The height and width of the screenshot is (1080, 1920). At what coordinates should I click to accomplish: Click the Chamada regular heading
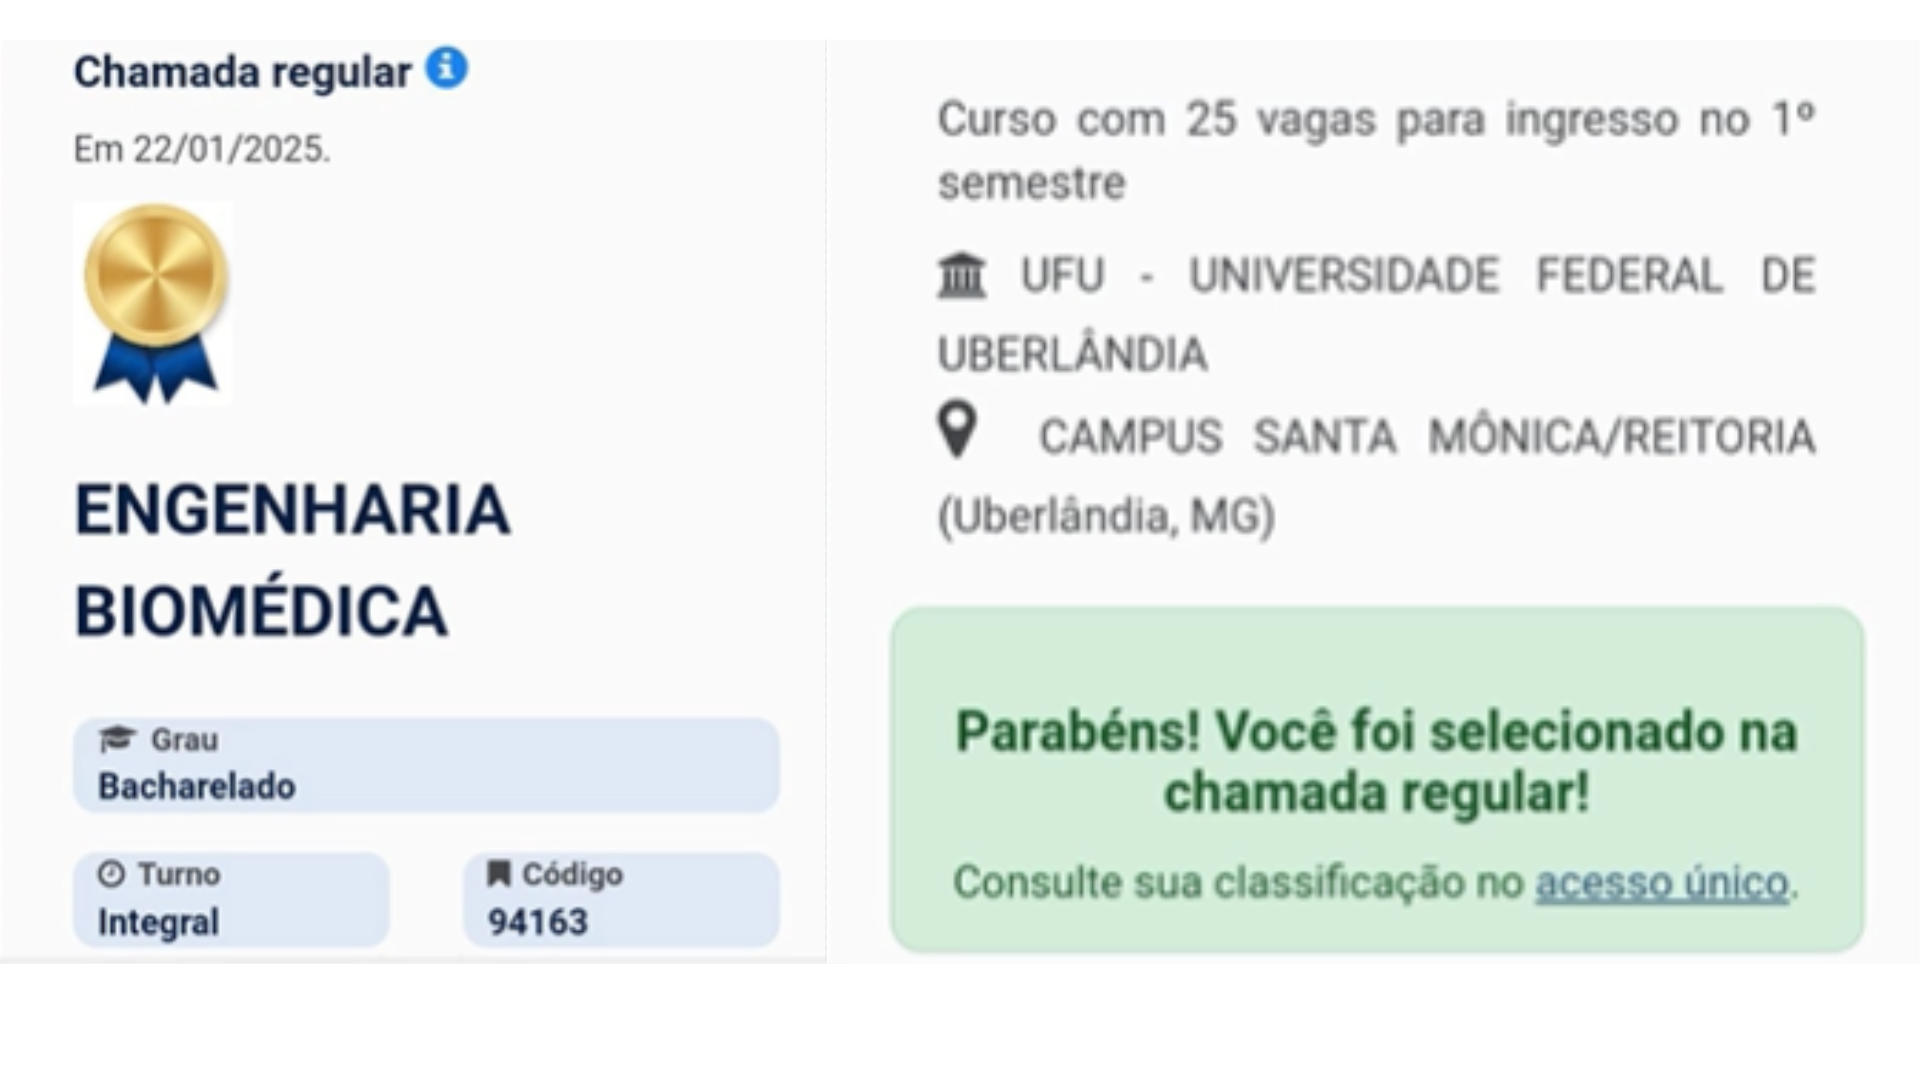coord(242,72)
